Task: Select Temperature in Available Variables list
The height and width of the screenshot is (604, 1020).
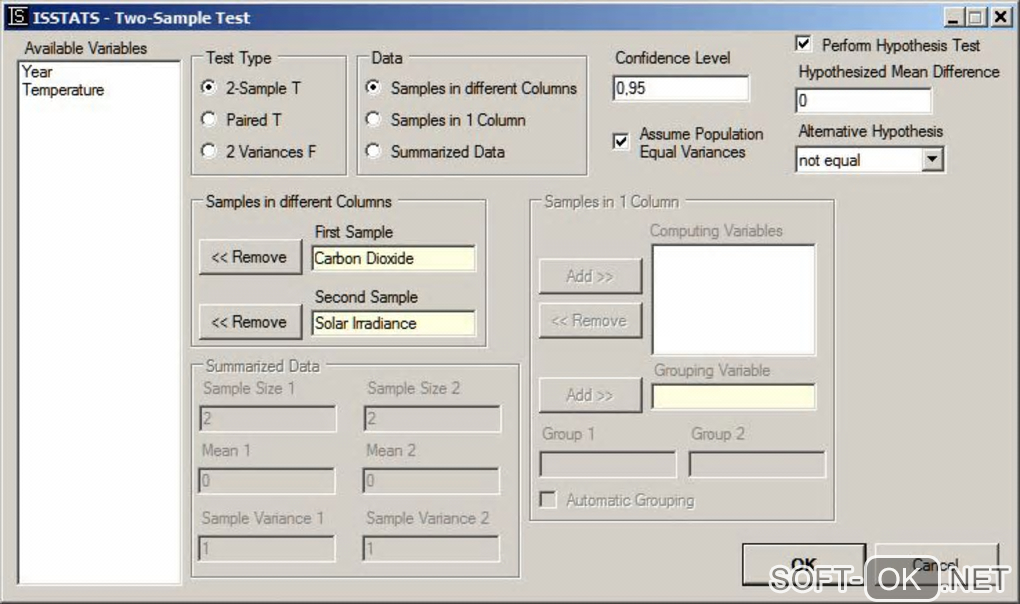Action: click(x=63, y=90)
